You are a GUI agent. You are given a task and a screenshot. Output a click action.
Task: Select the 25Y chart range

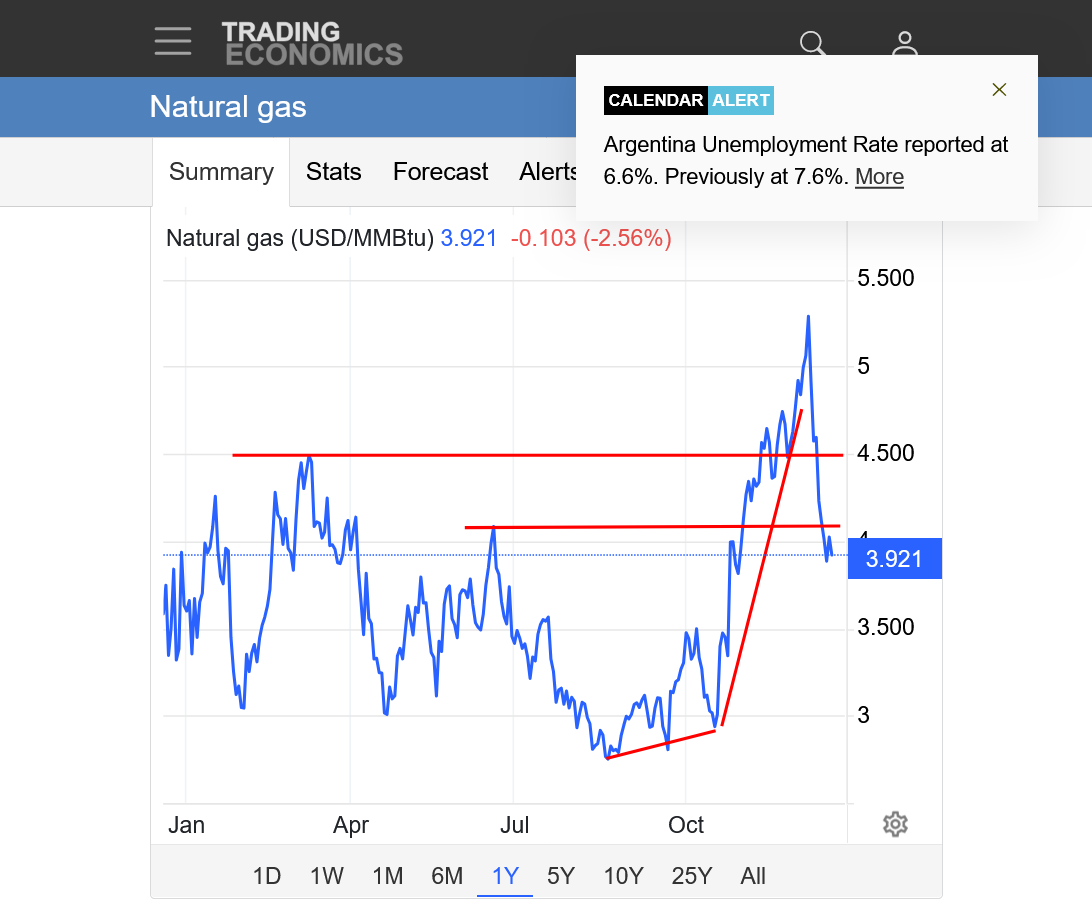[692, 876]
